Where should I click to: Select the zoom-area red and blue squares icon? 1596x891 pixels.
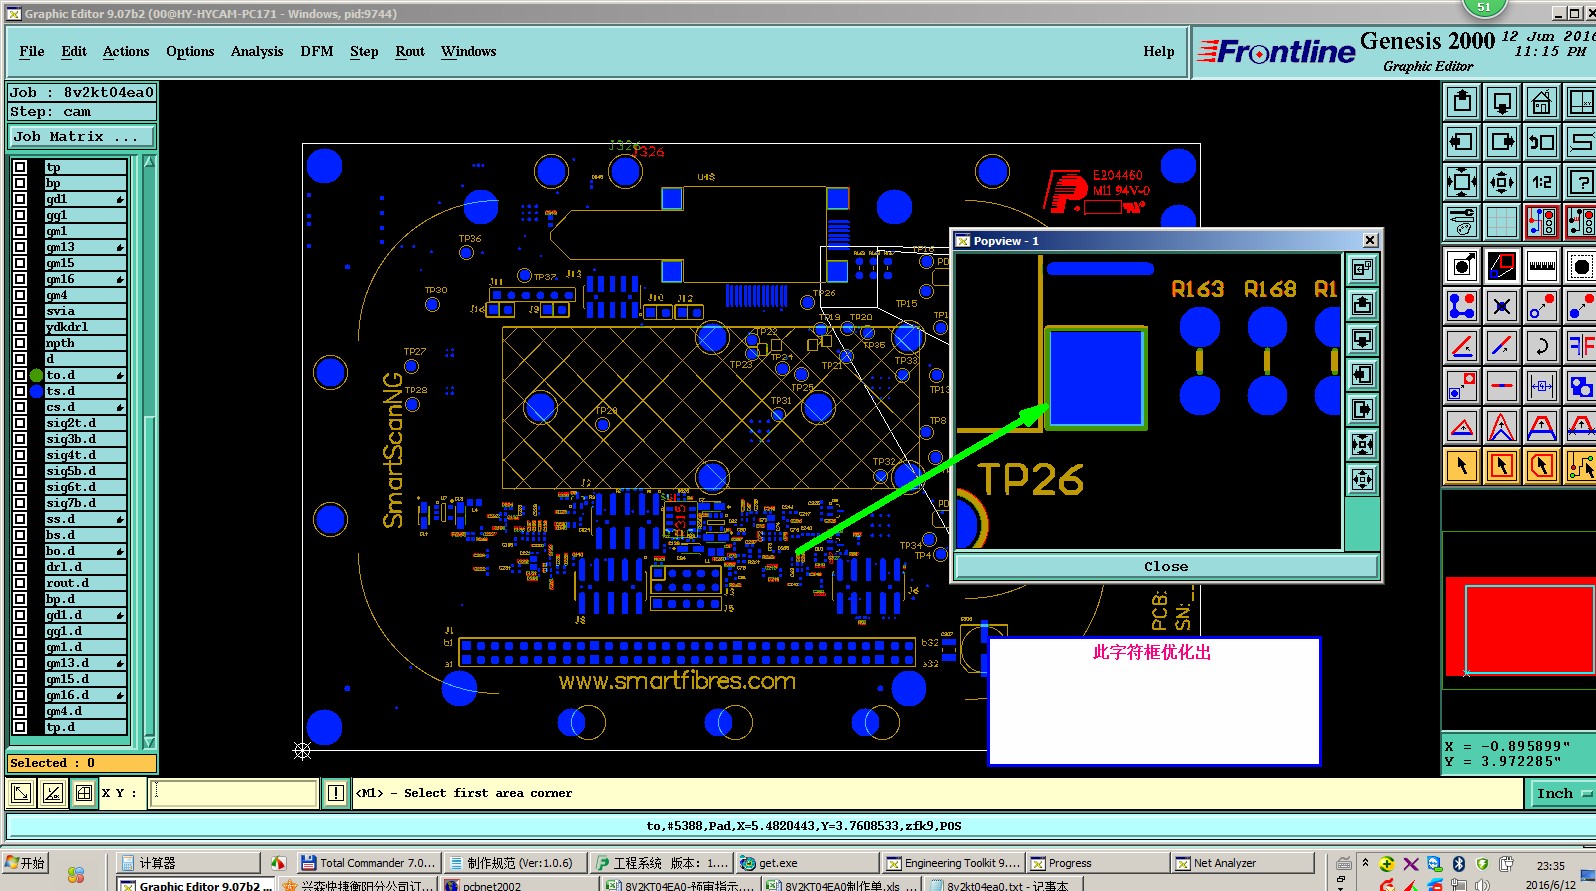pos(1502,266)
